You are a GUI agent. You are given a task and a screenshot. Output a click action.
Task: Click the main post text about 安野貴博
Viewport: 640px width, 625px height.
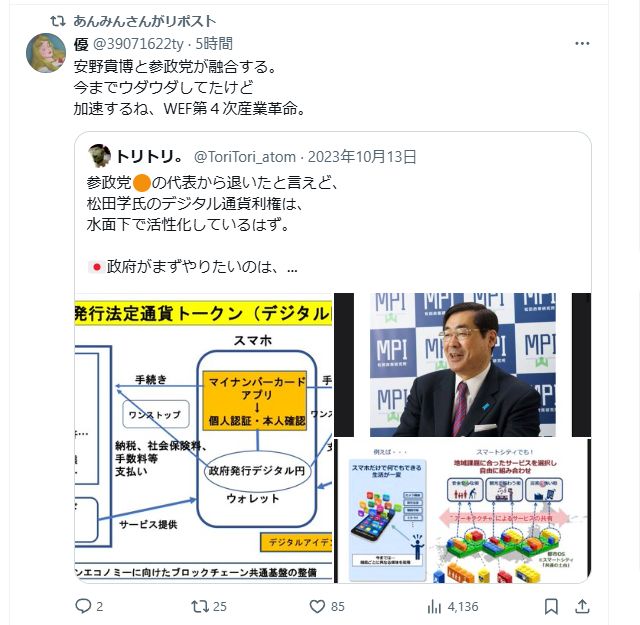(190, 87)
